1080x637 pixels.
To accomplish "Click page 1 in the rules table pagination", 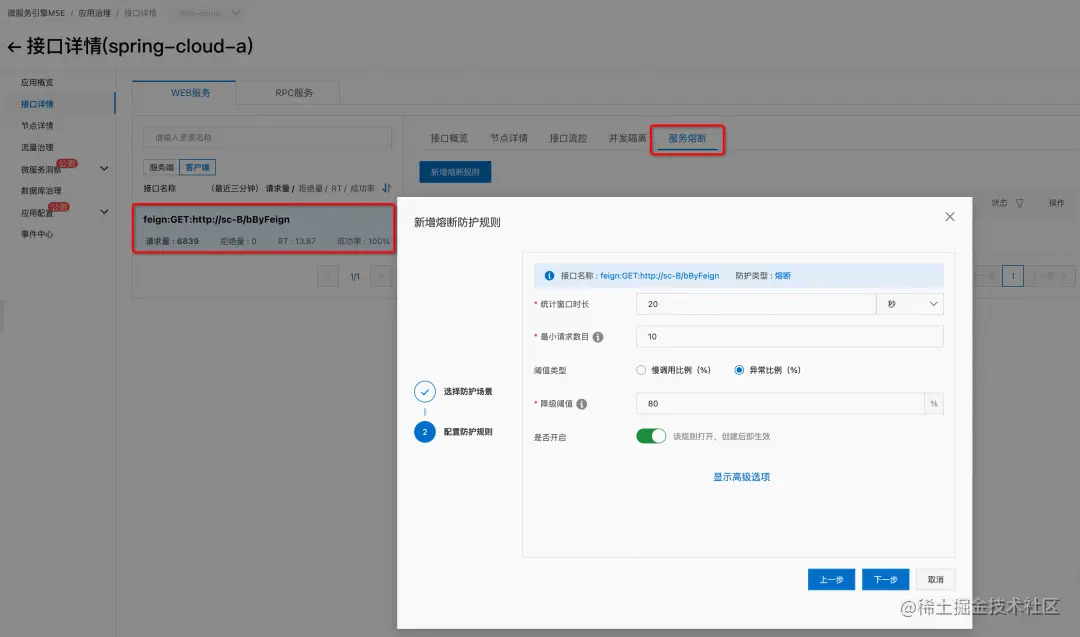I will tap(1012, 276).
